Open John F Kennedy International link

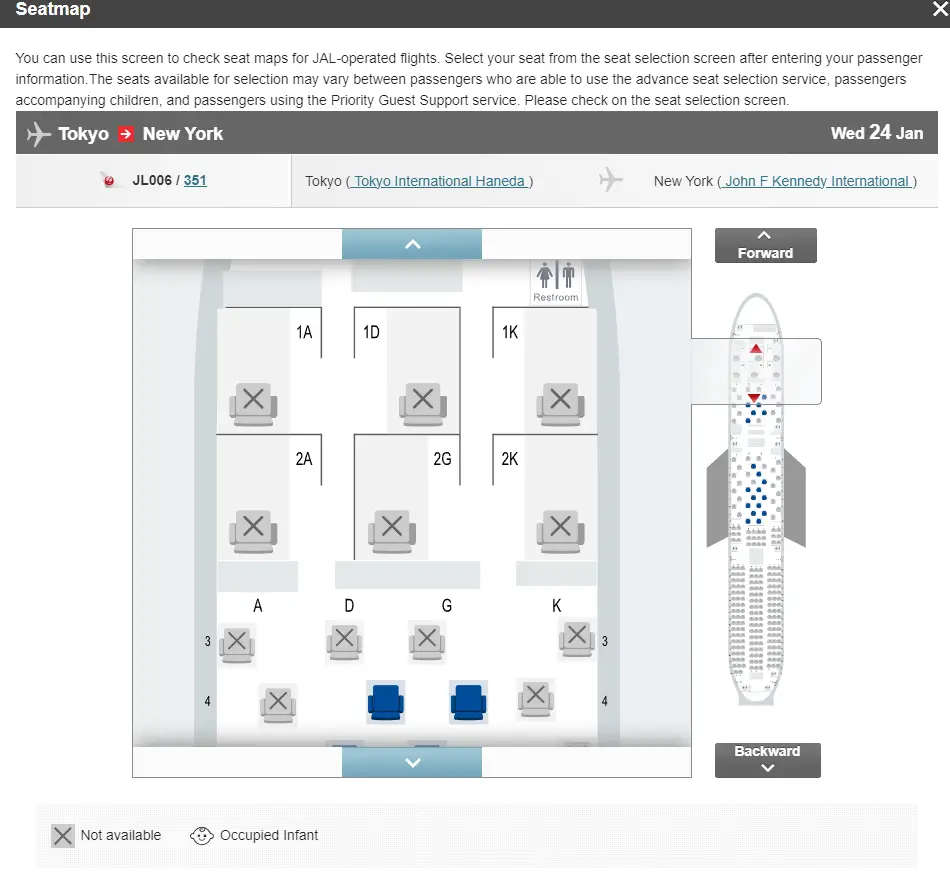pos(817,181)
